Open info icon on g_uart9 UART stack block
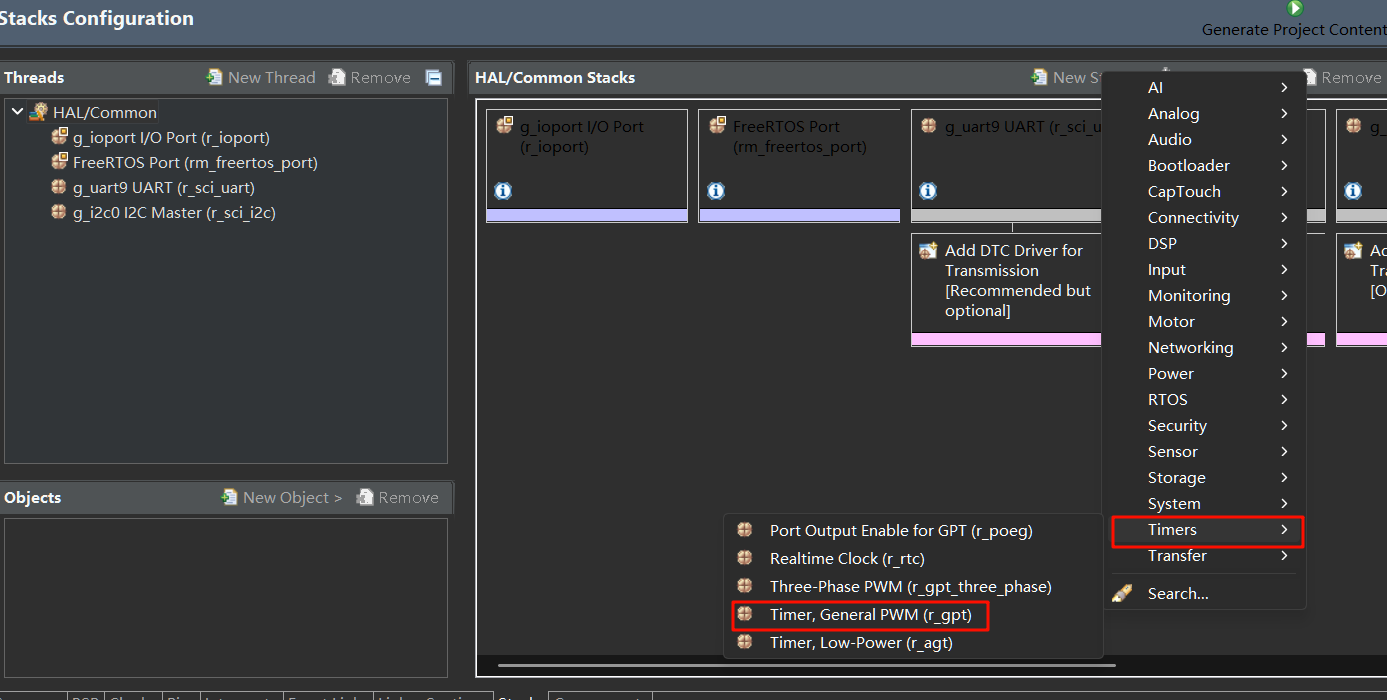 (x=928, y=191)
